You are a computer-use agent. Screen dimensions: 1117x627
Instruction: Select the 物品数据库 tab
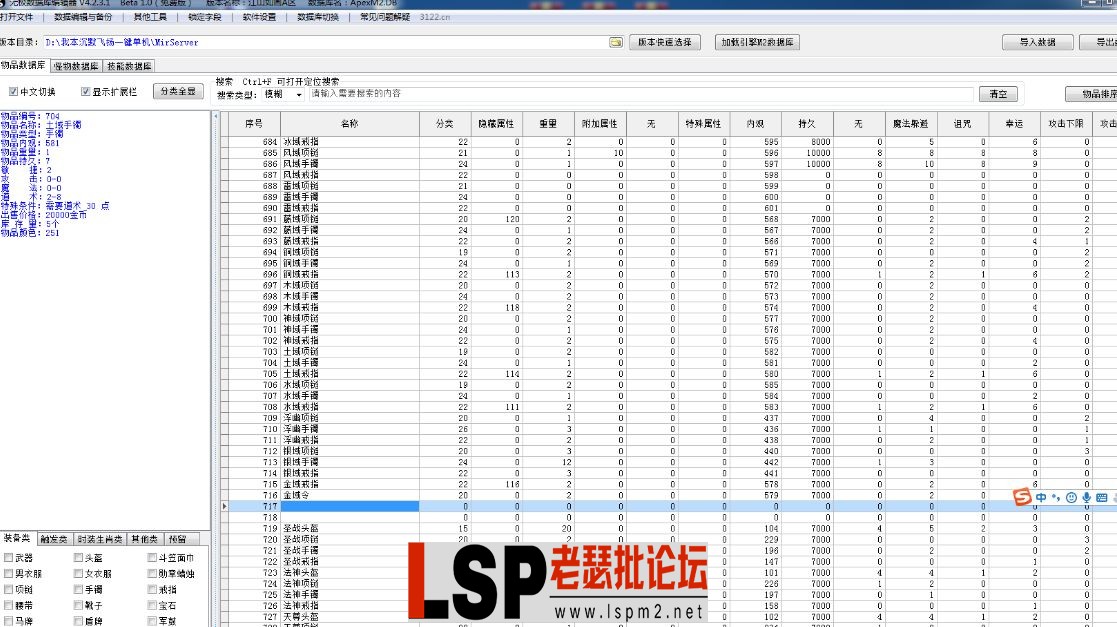coord(24,65)
